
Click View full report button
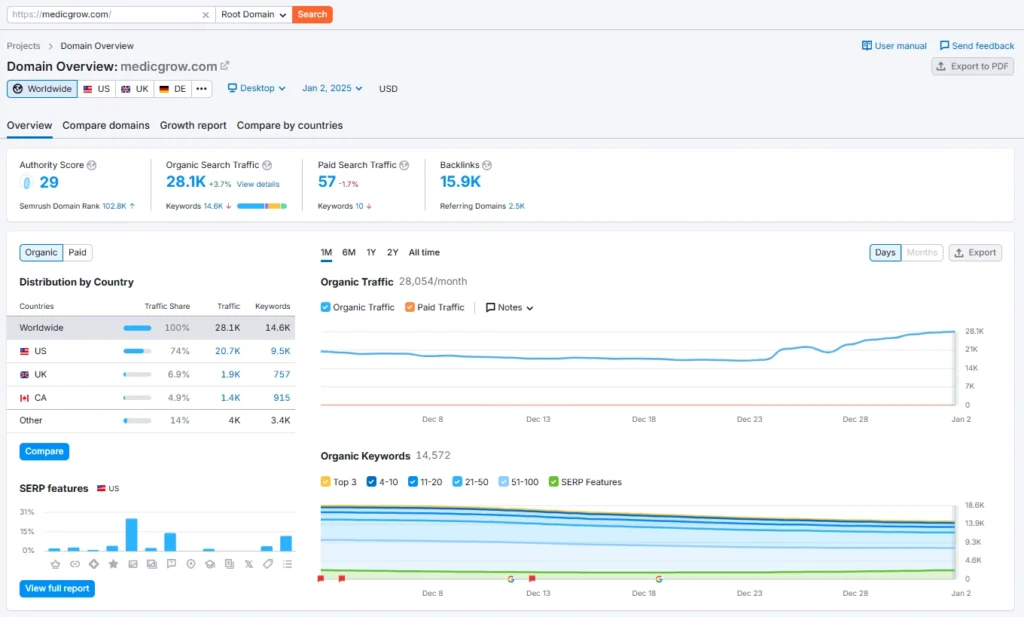[57, 588]
